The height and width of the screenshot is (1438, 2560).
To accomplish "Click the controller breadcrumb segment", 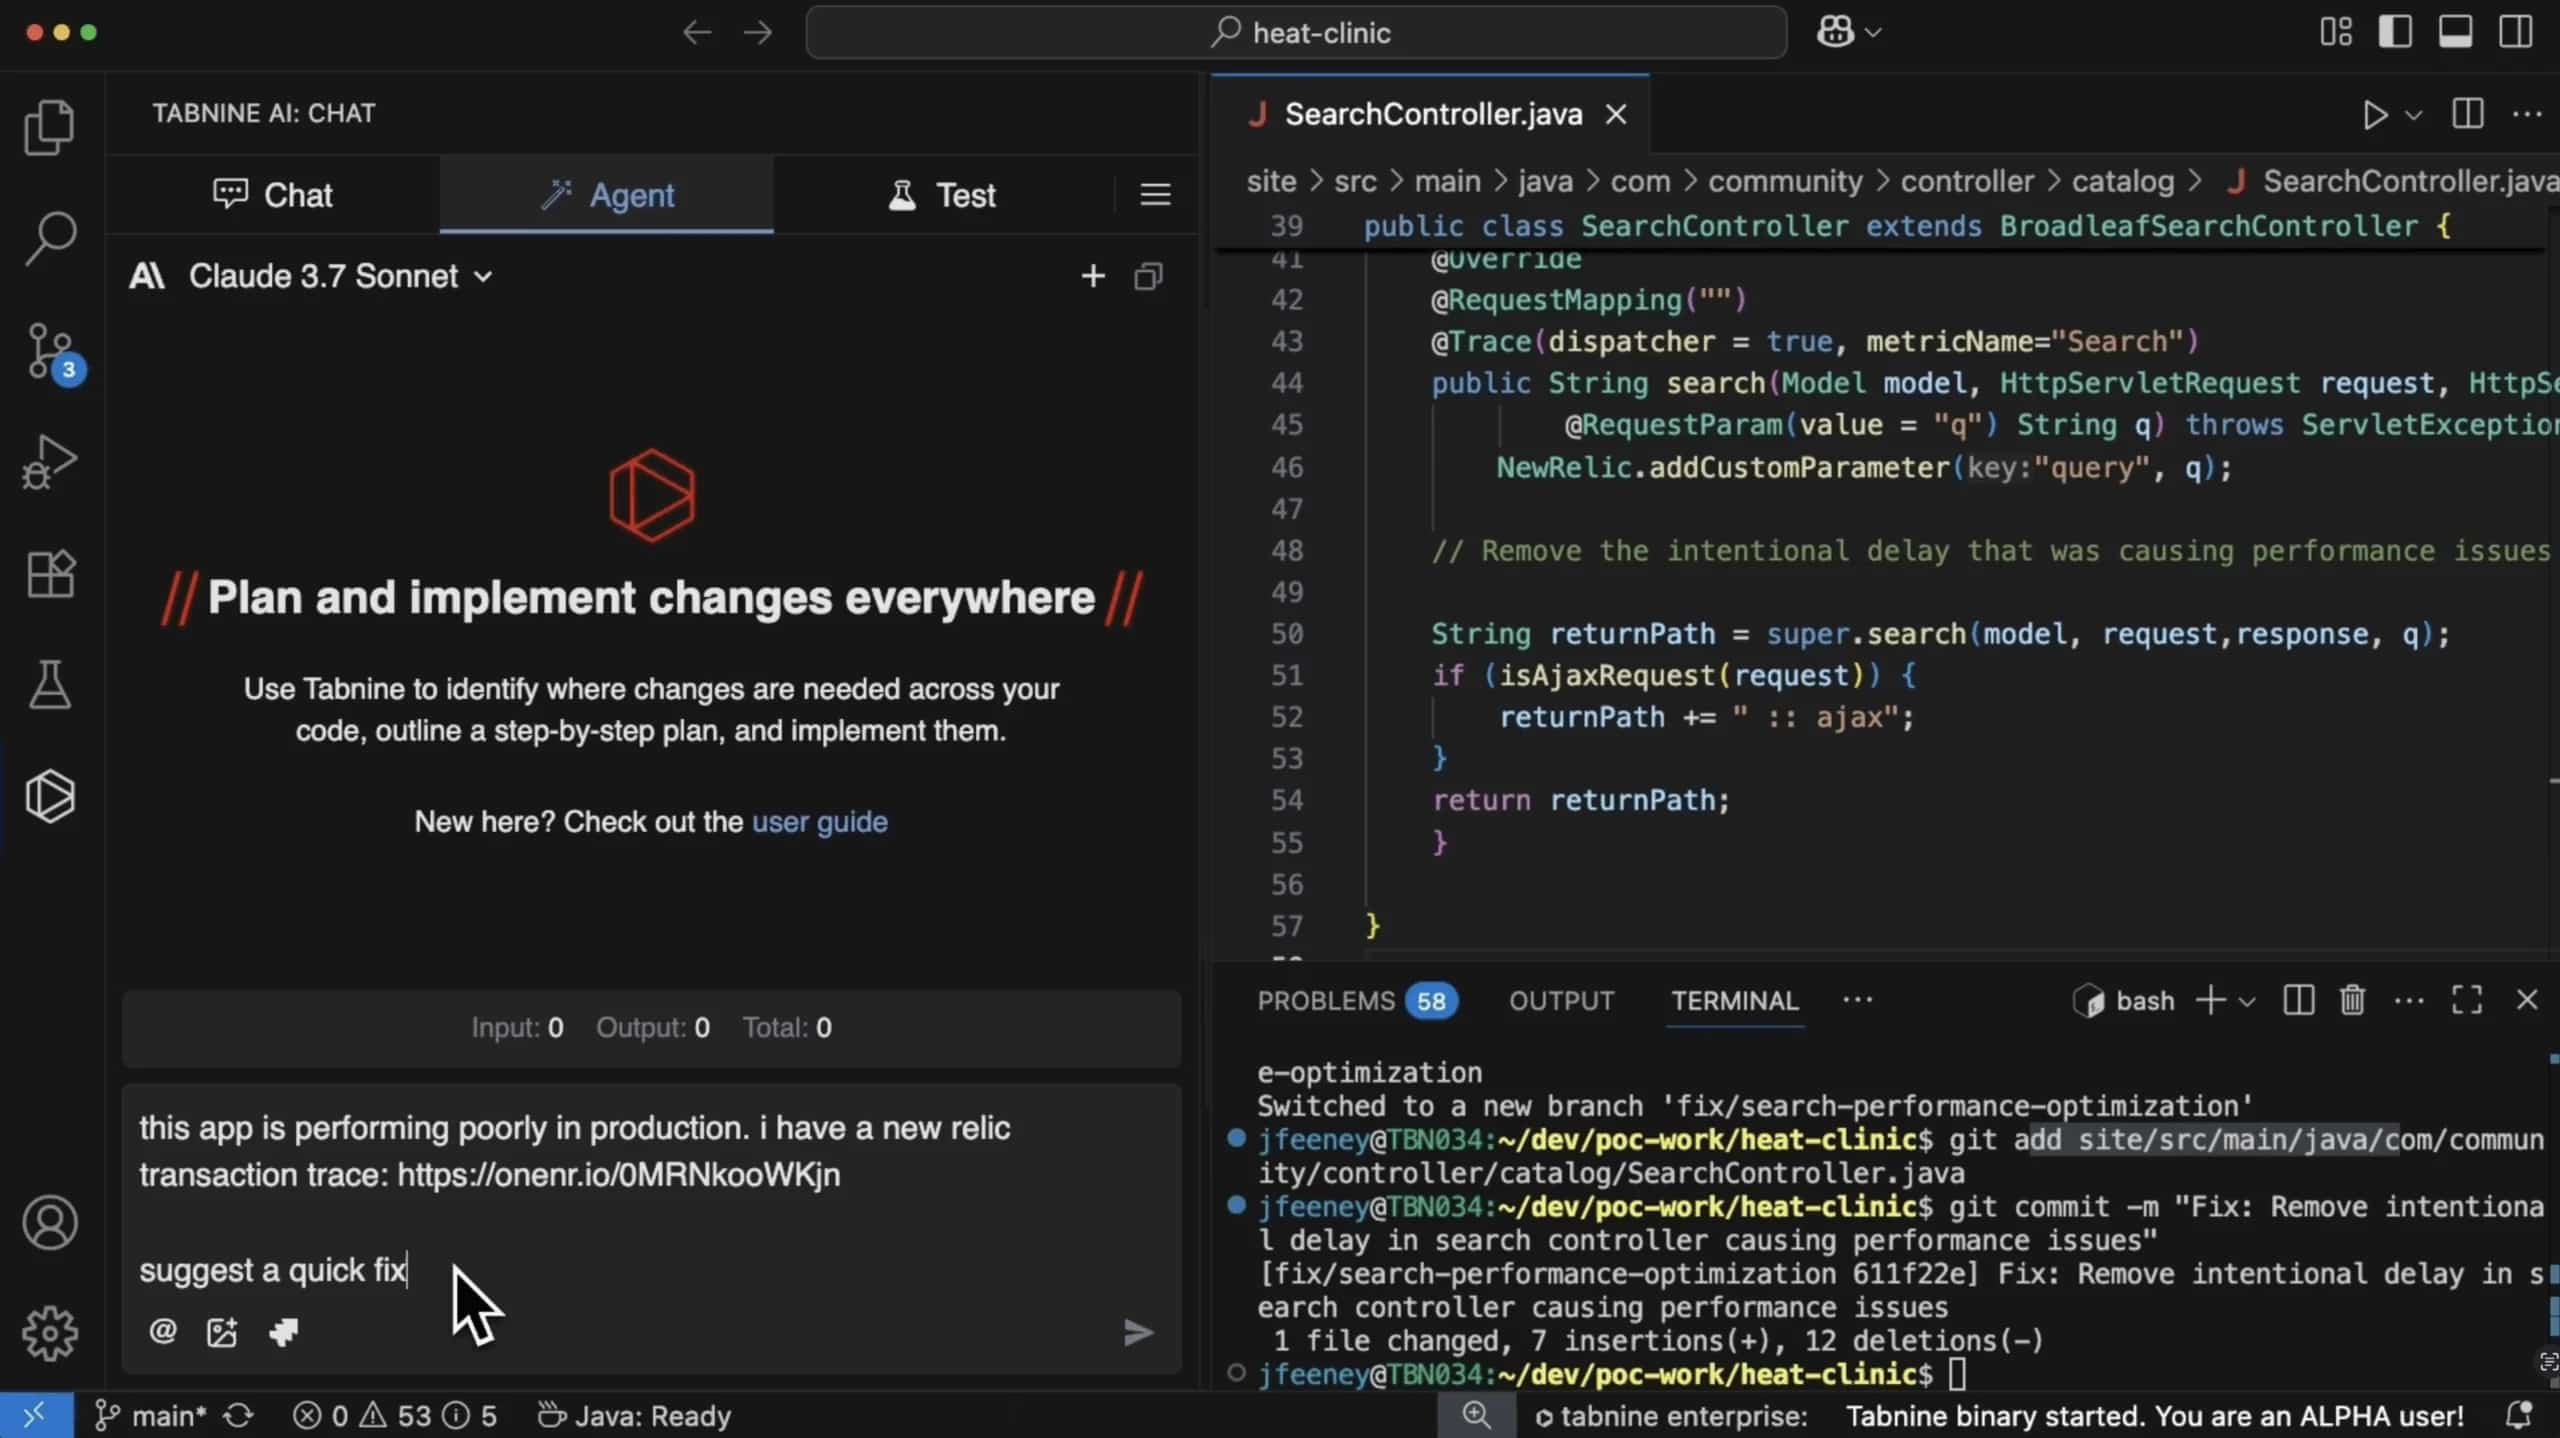I will tap(1967, 181).
